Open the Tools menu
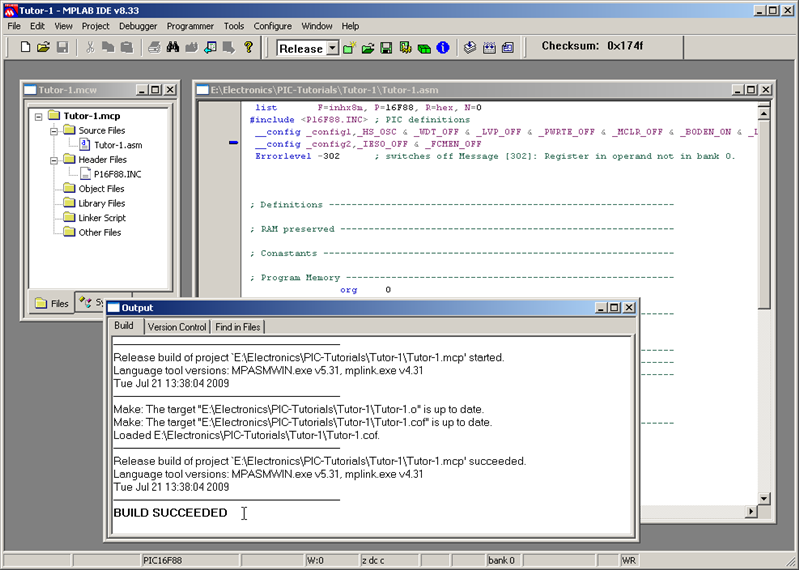This screenshot has width=799, height=570. (234, 26)
